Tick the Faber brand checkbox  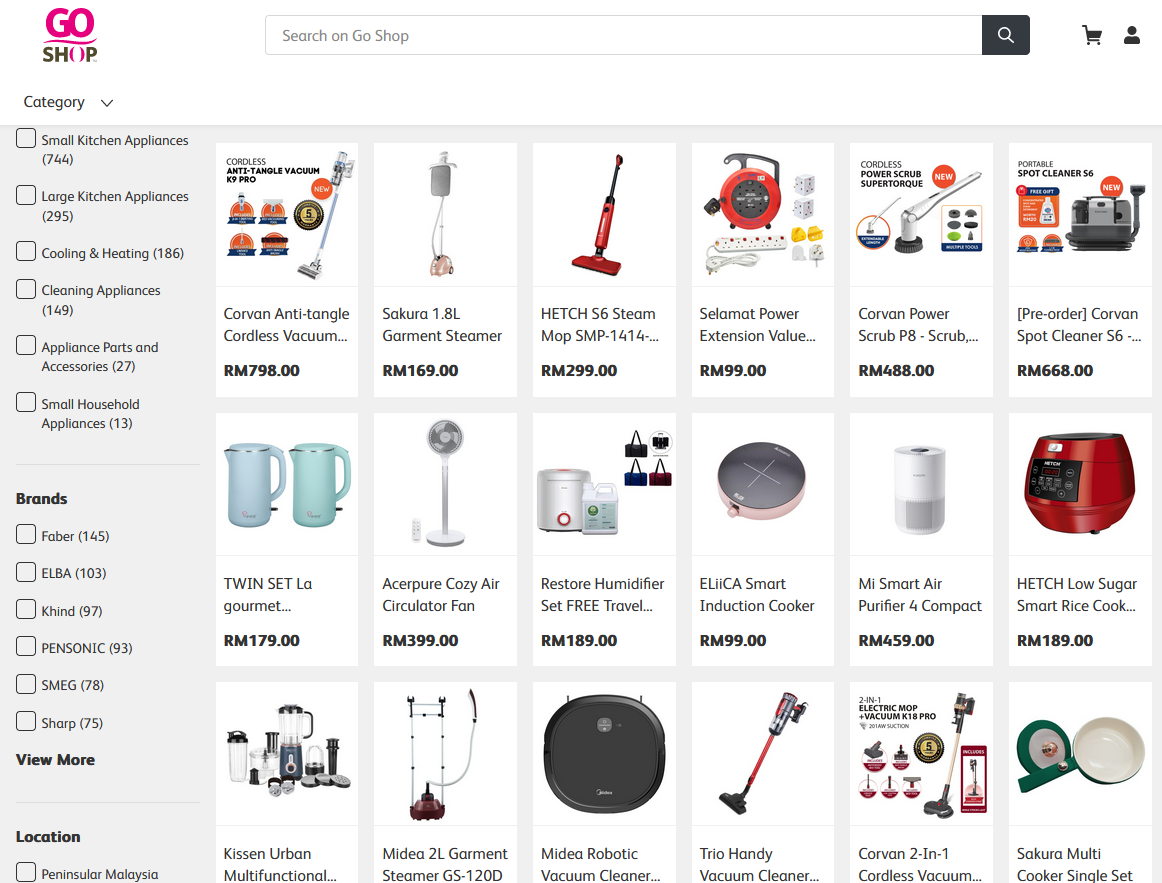click(x=26, y=535)
